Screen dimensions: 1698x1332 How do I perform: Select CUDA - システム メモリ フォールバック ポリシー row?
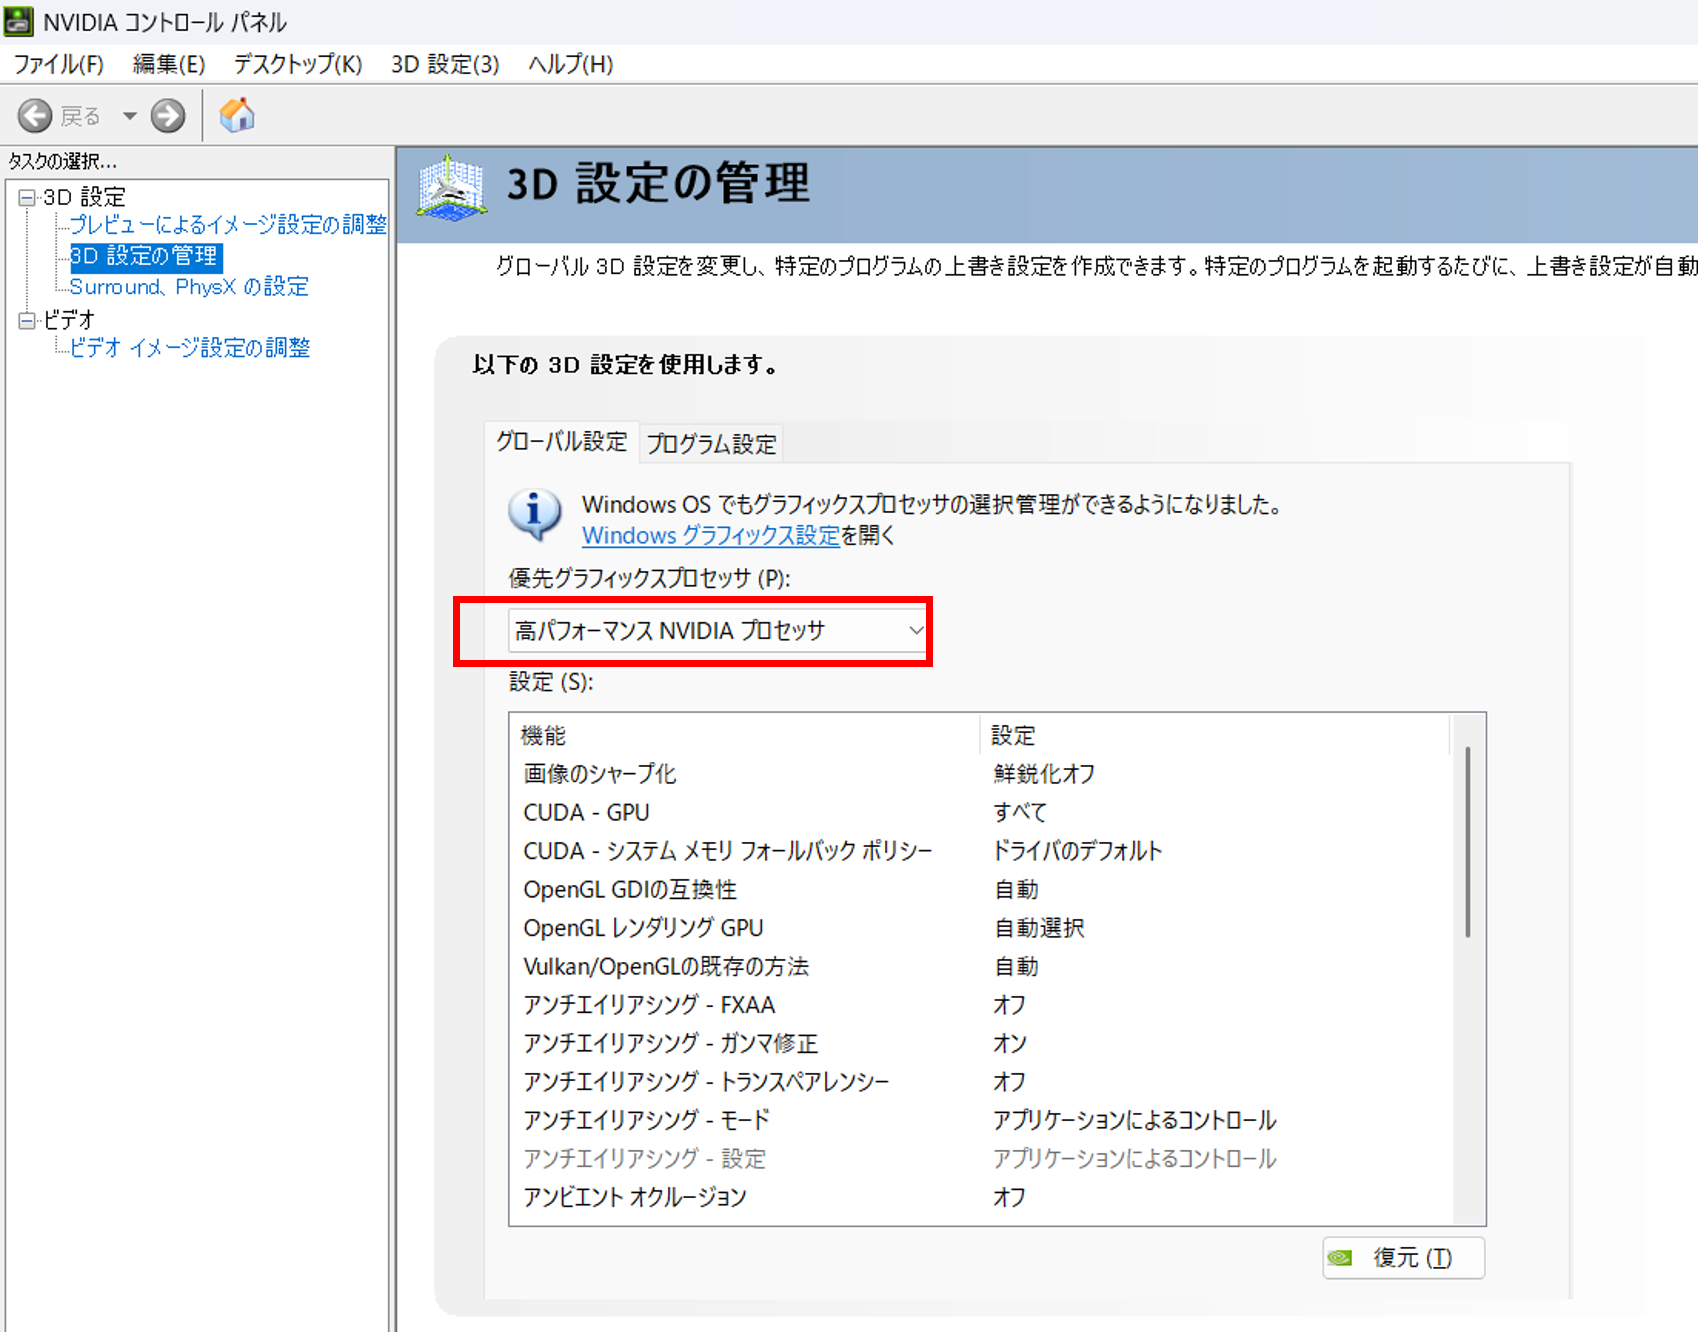980,851
